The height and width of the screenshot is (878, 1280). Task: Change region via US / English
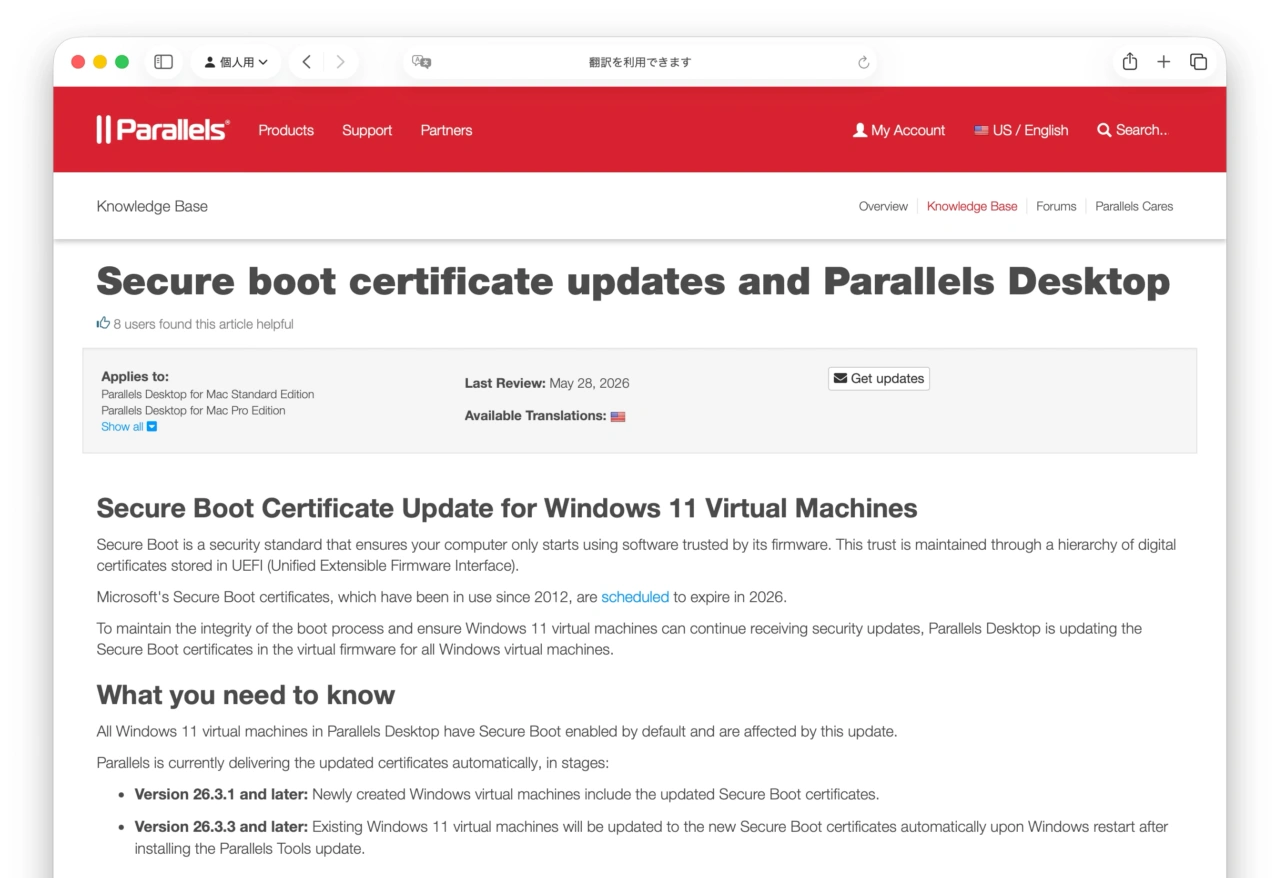coord(1021,130)
